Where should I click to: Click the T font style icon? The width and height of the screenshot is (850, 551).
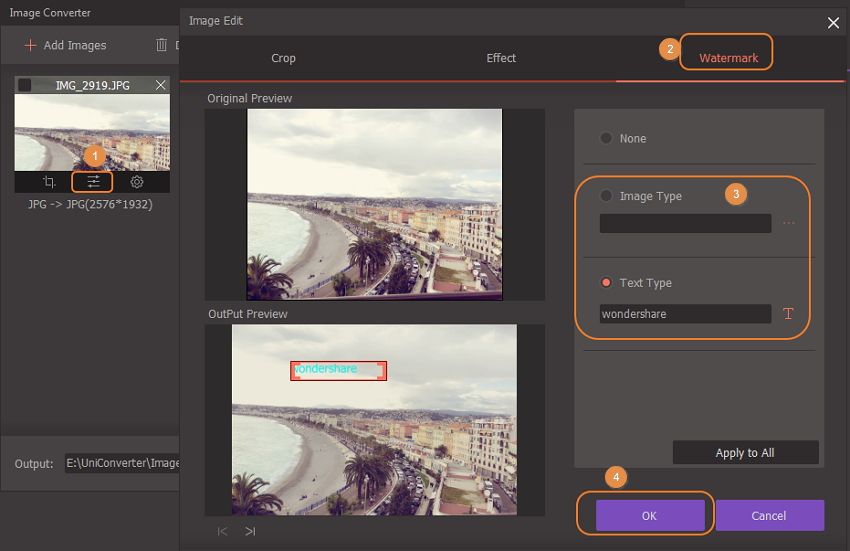coord(788,314)
